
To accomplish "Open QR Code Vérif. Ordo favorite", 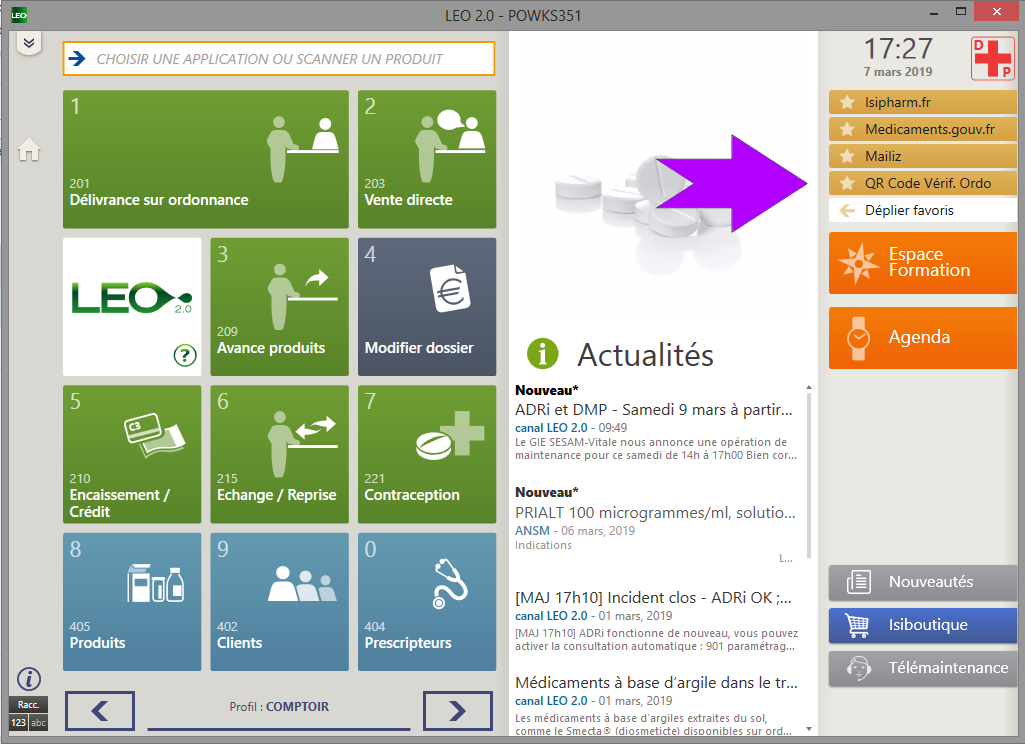I will pos(922,183).
